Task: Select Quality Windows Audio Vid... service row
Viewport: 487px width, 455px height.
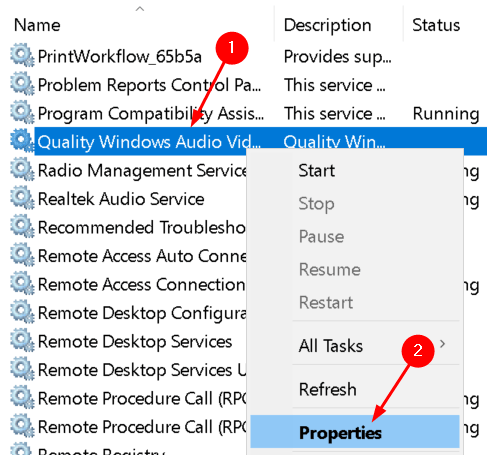Action: coord(260,141)
